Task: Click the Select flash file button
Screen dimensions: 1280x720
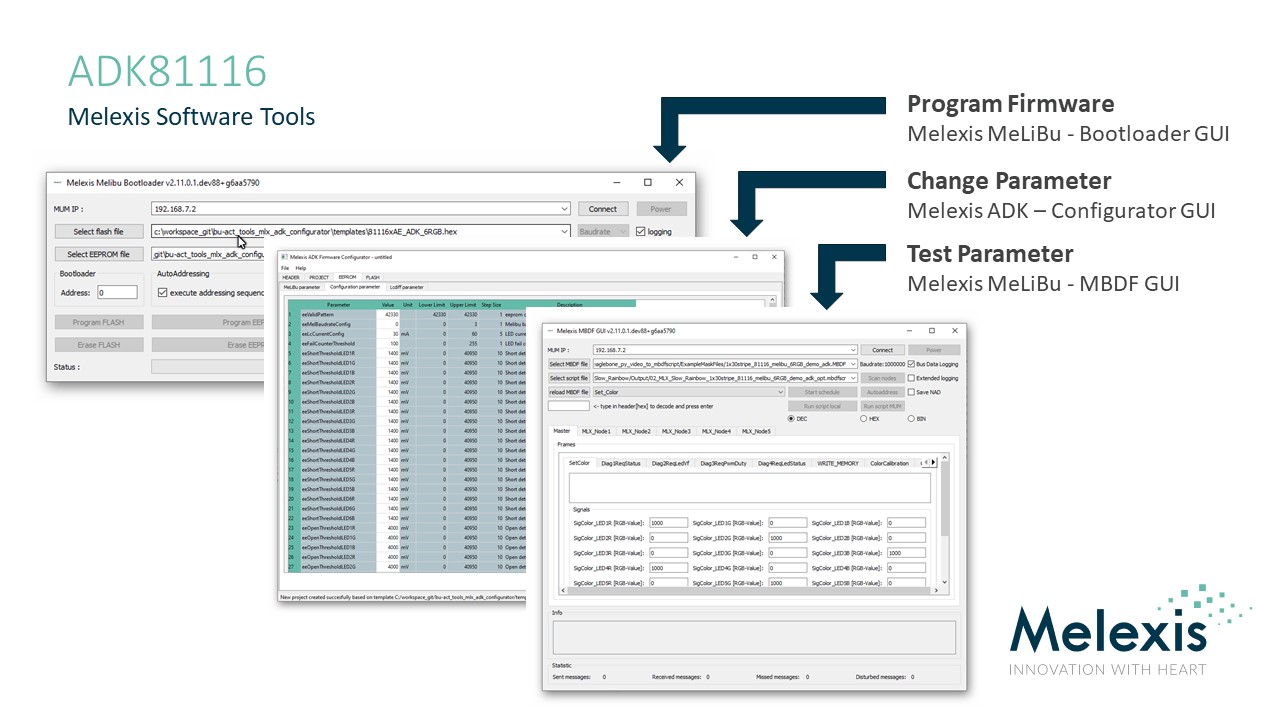Action: click(98, 231)
